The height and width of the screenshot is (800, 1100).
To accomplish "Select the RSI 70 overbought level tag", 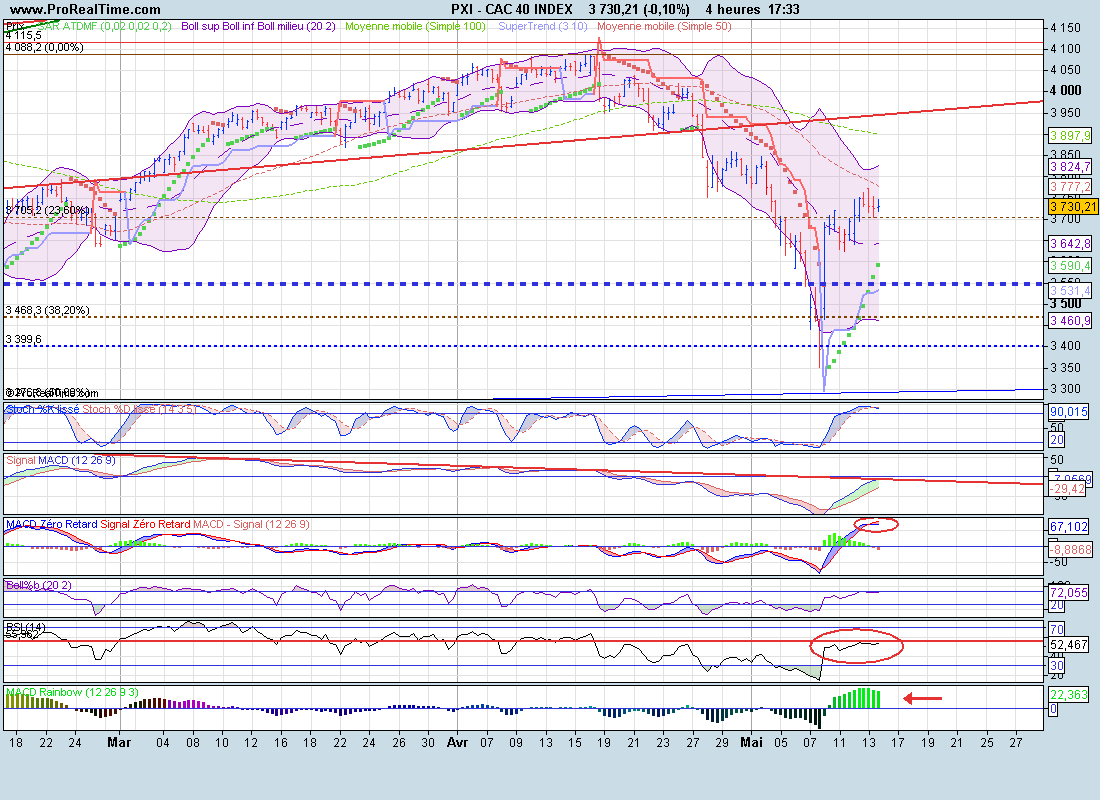I will click(1057, 629).
